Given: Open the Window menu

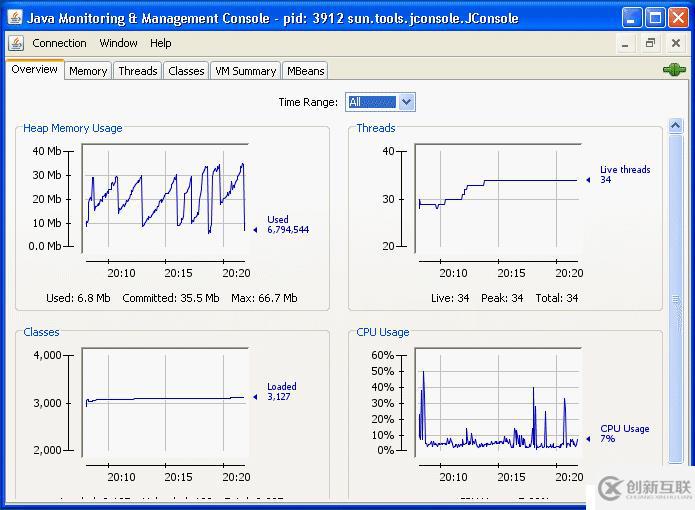Looking at the screenshot, I should pos(118,43).
